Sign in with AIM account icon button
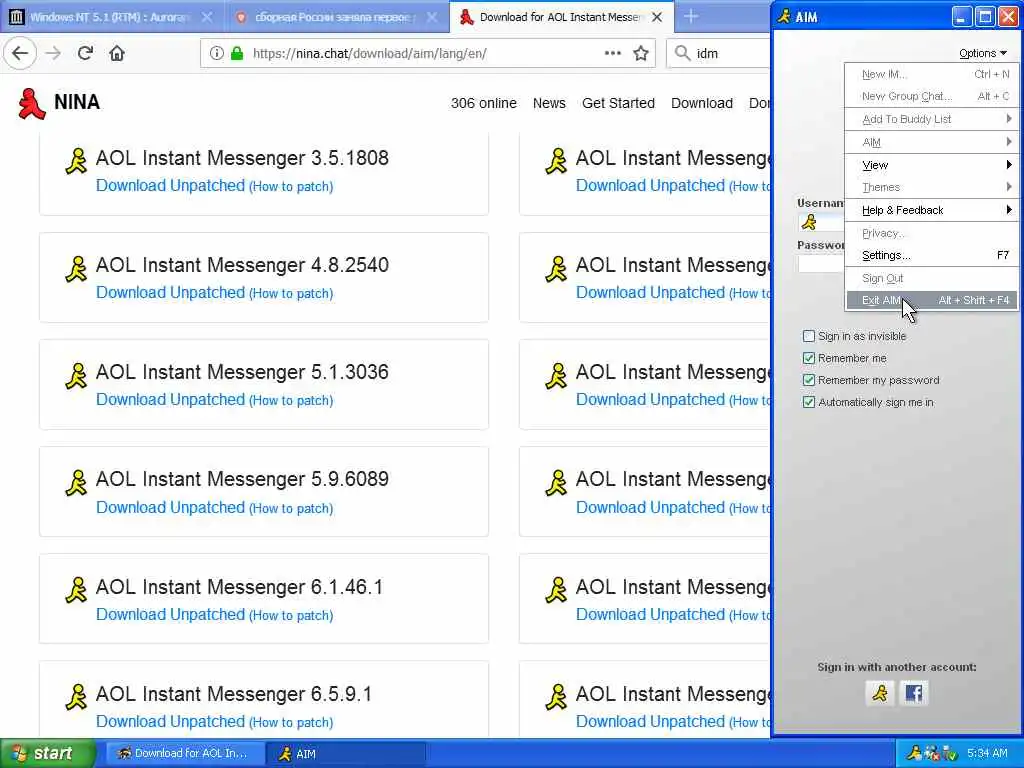 point(880,693)
